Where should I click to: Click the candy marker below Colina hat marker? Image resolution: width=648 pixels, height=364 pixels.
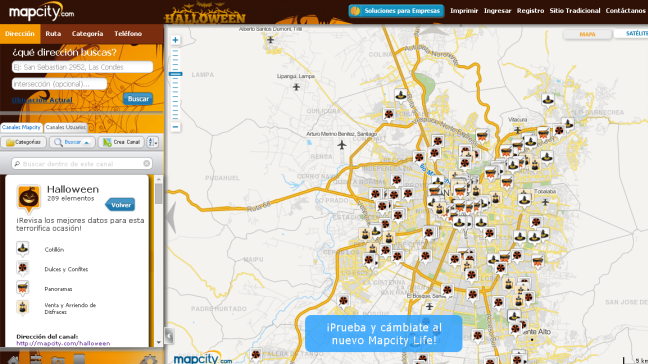point(388,114)
